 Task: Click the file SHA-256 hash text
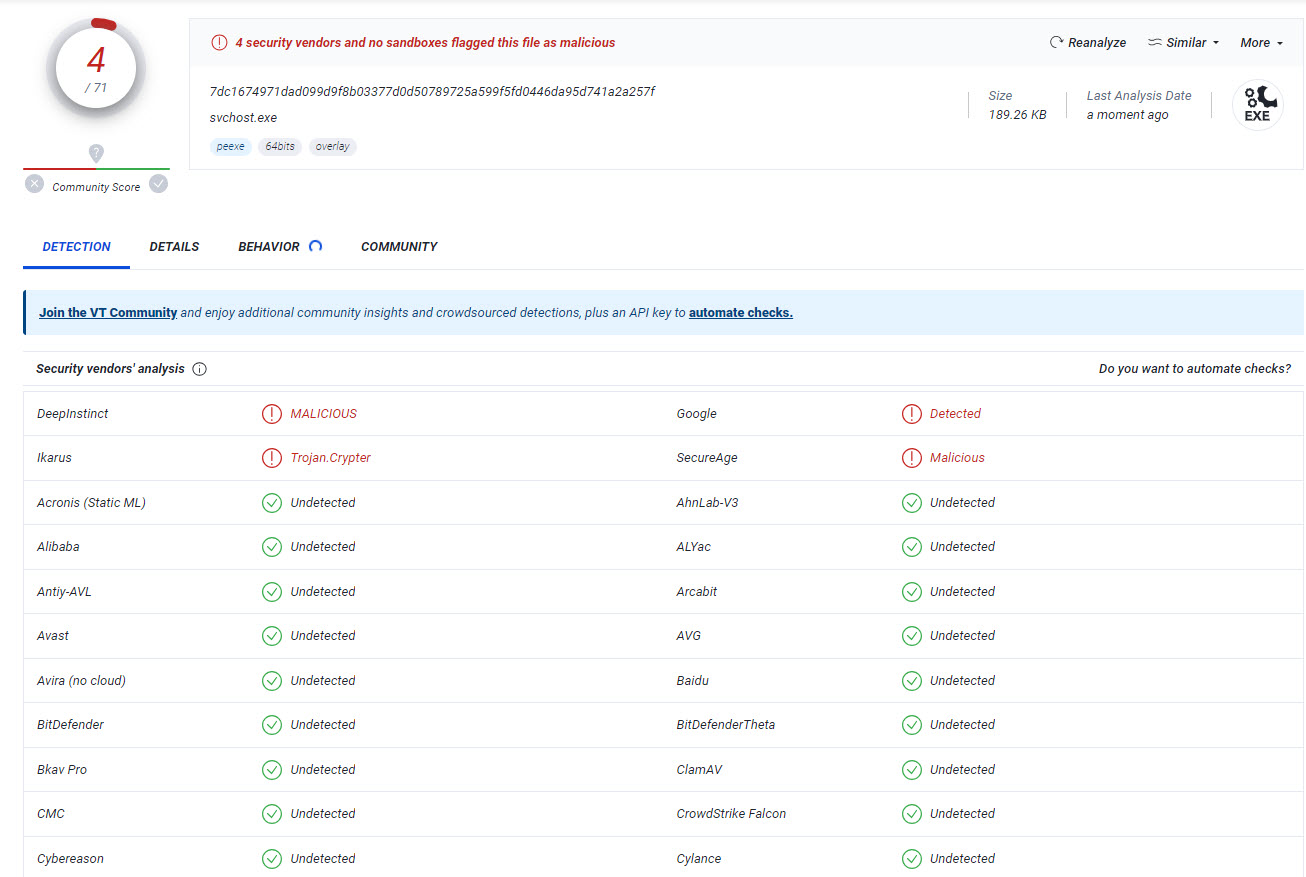click(432, 92)
